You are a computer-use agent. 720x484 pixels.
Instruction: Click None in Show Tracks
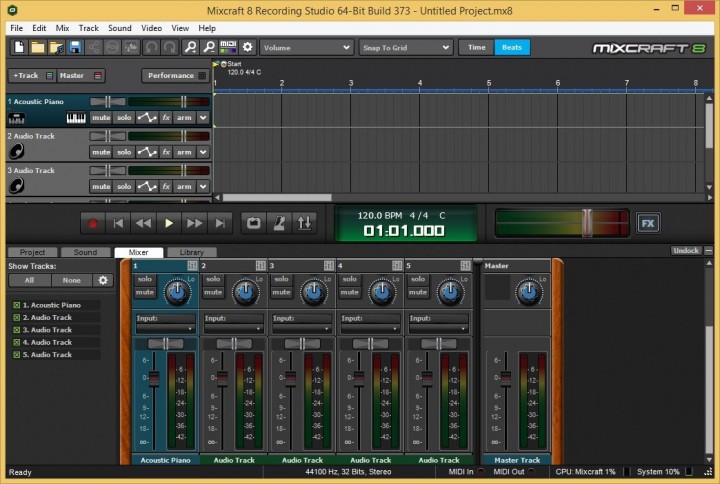(72, 280)
